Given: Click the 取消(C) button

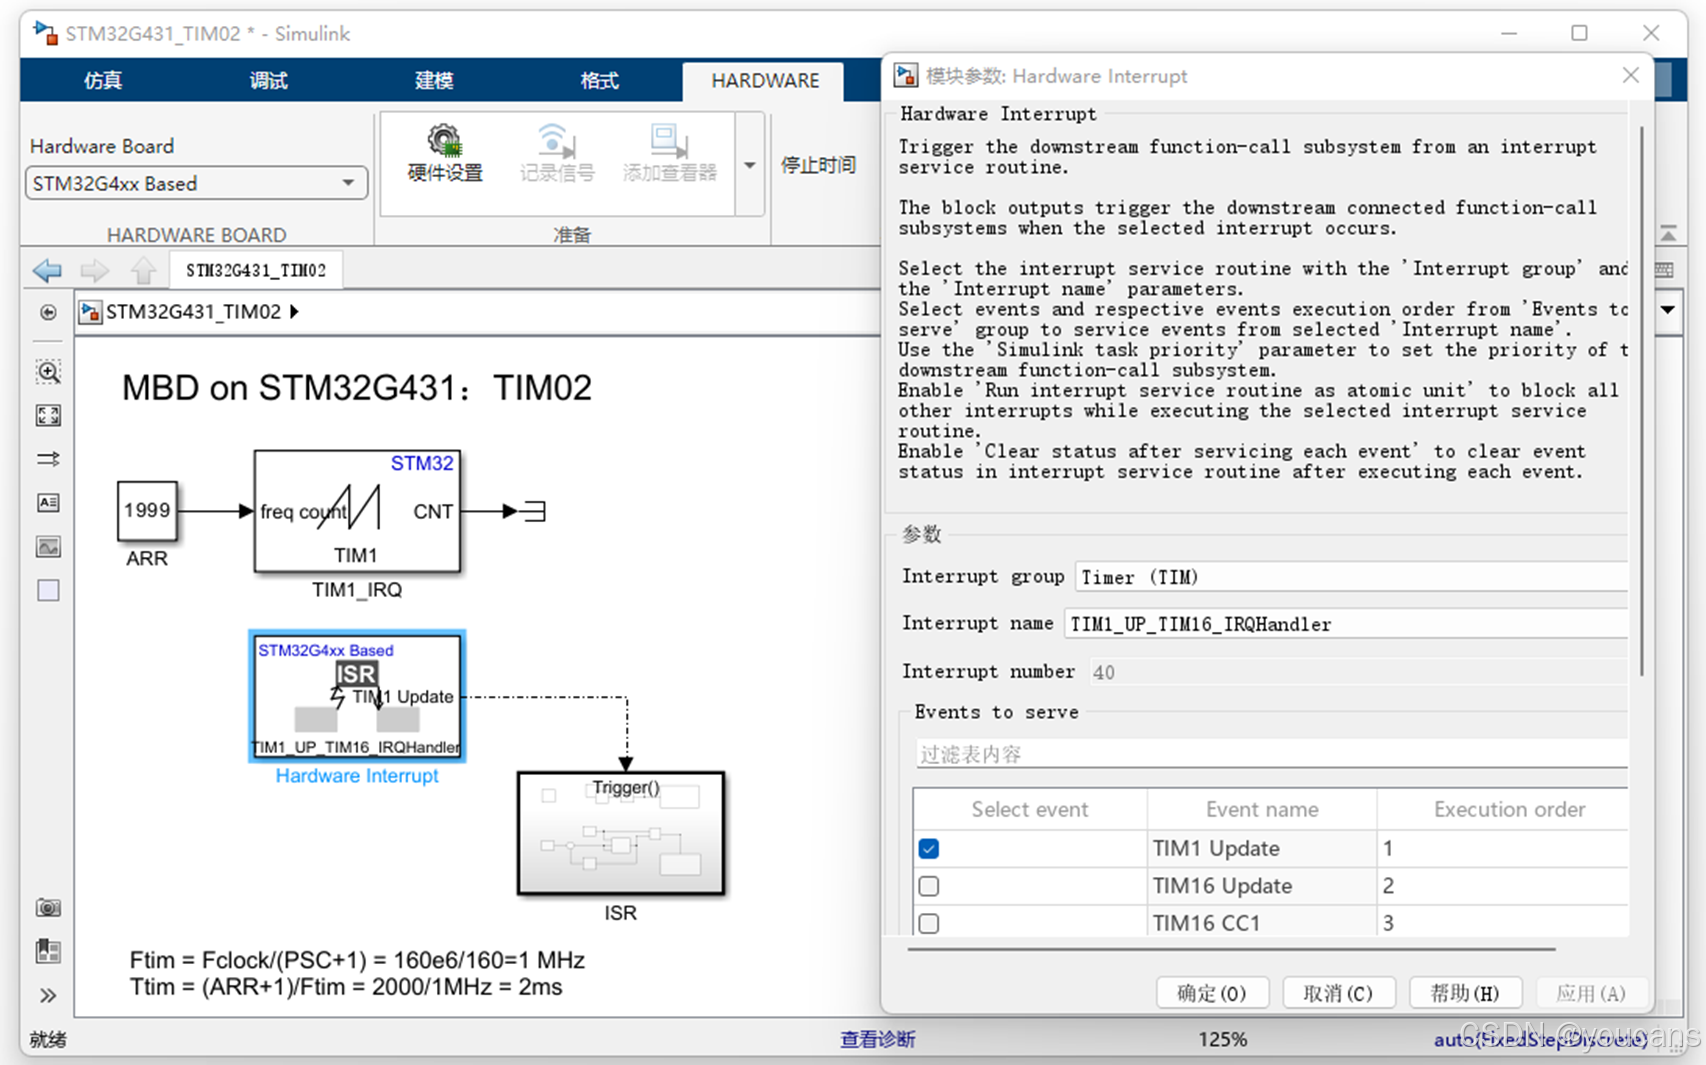Looking at the screenshot, I should point(1338,993).
